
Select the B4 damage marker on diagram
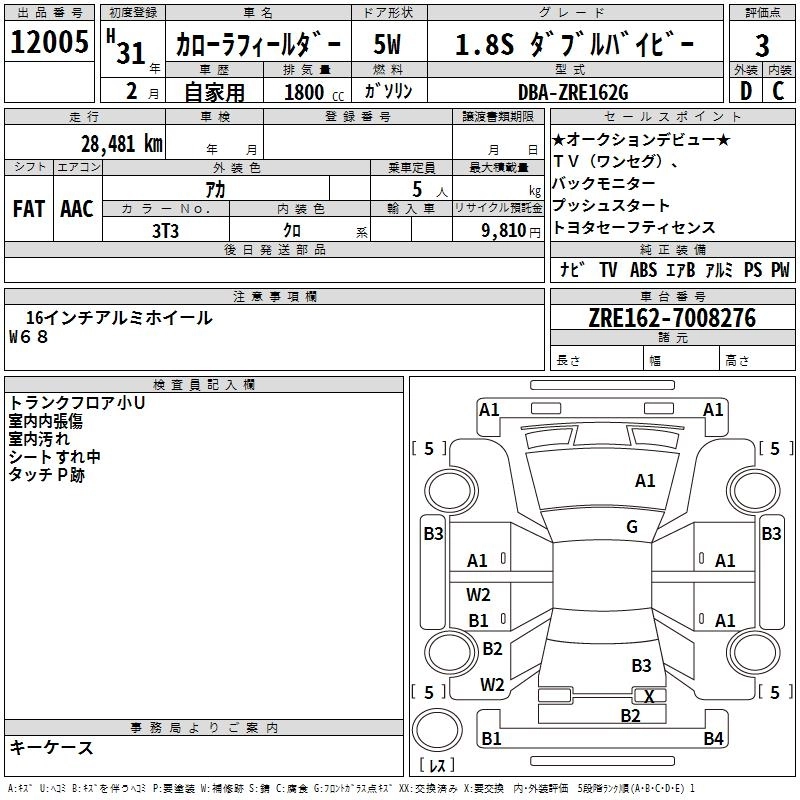pyautogui.click(x=712, y=739)
